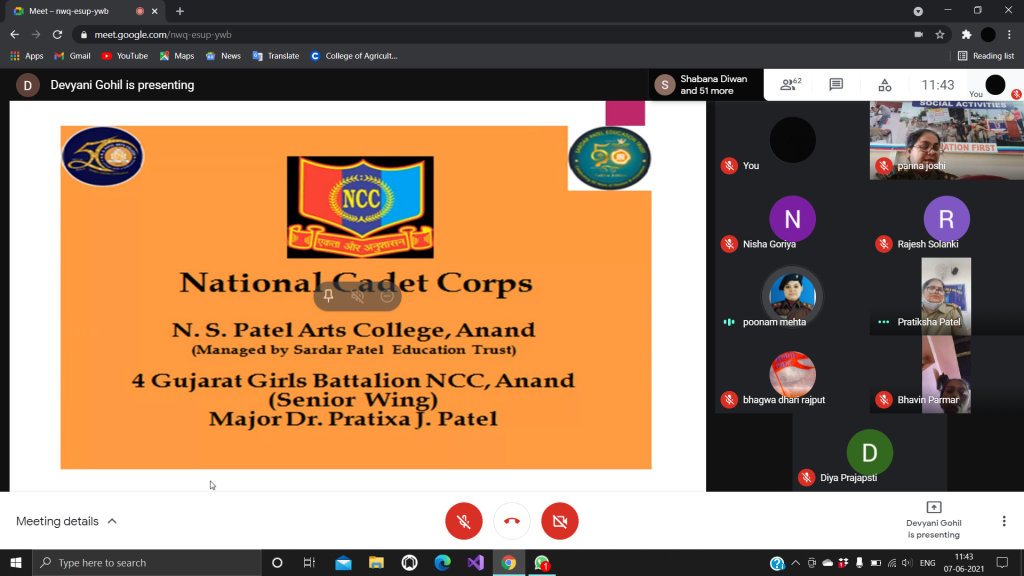
Task: Reload the Meet page
Action: [x=57, y=35]
